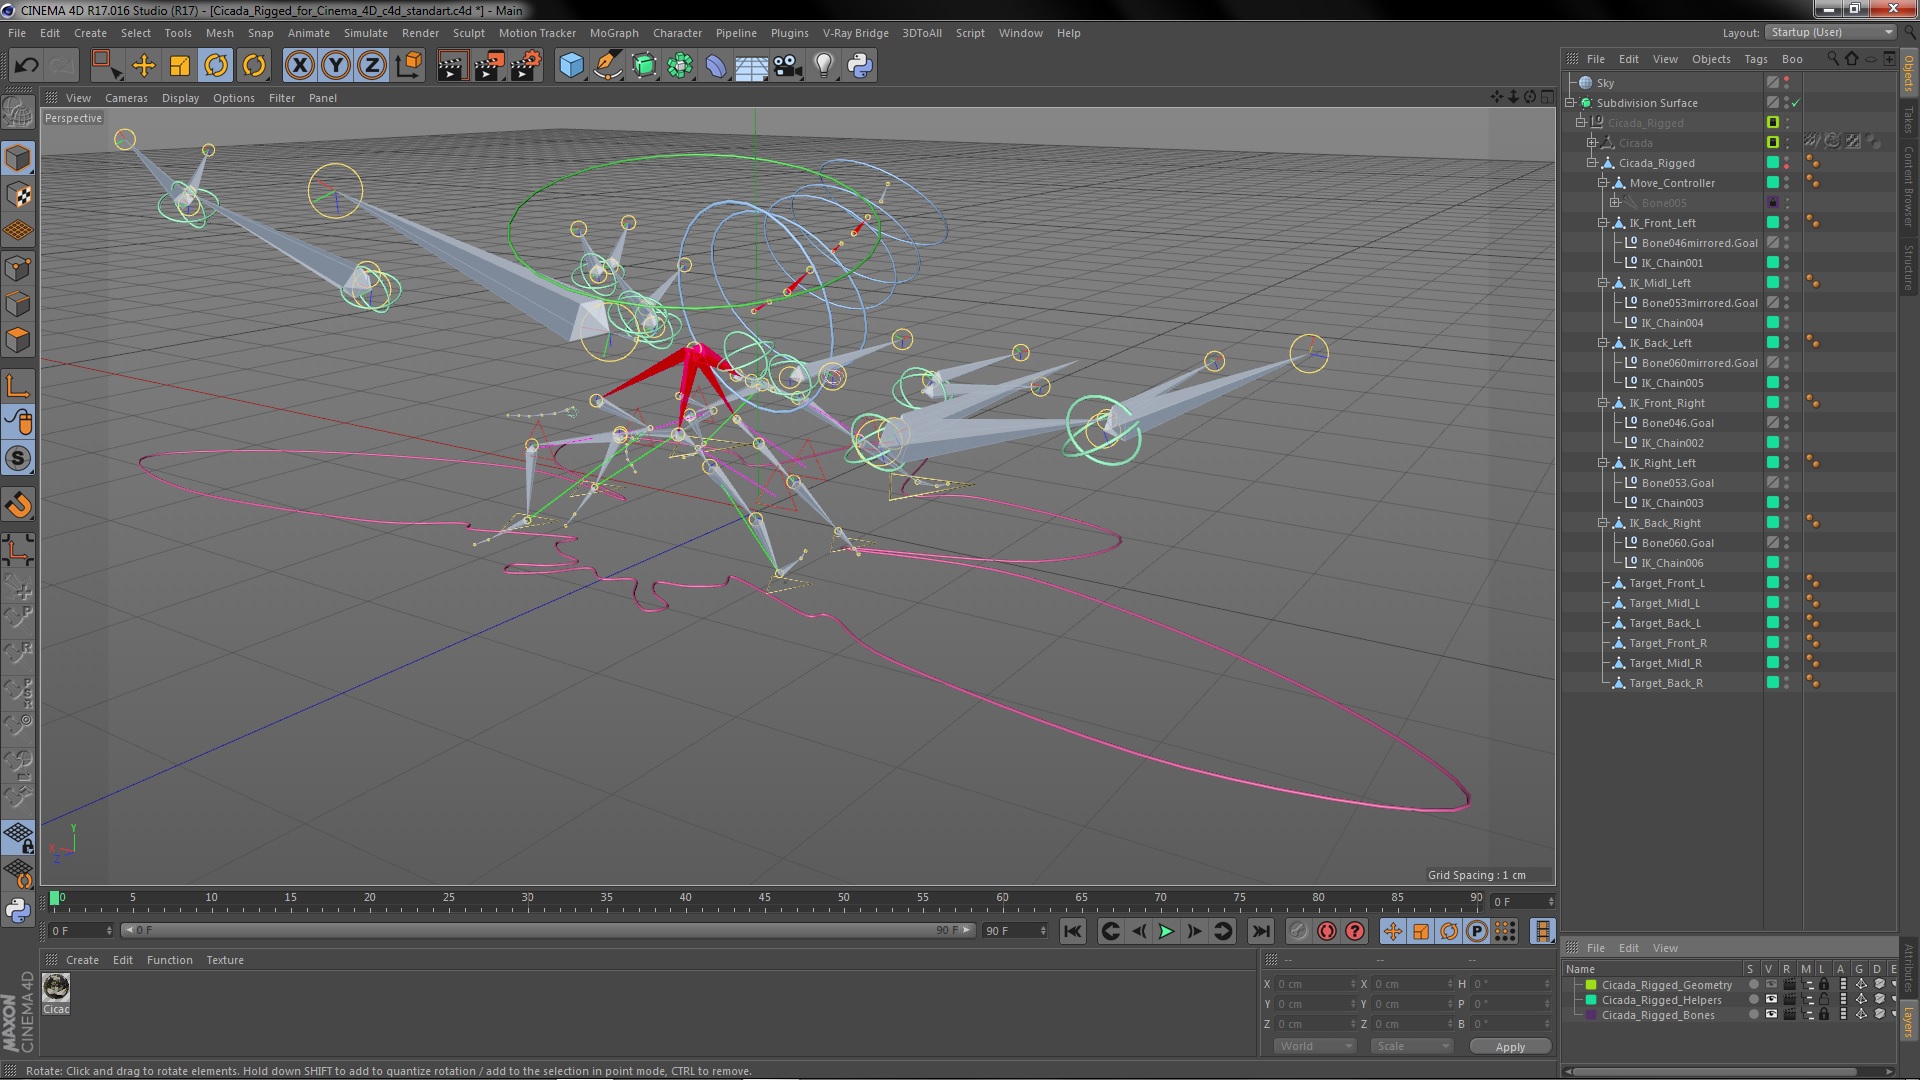Open the World coordinate dropdown
Image resolution: width=1920 pixels, height=1080 pixels.
click(x=1315, y=1046)
